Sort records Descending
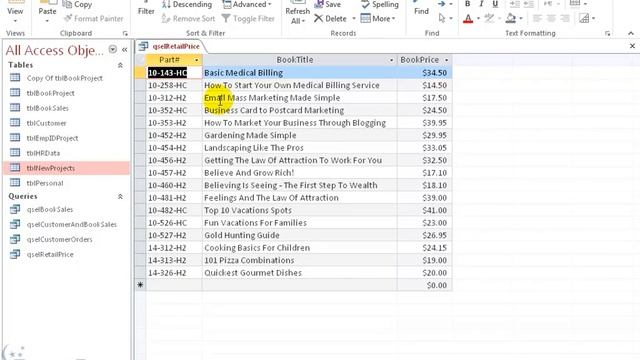The height and width of the screenshot is (360, 640). (x=187, y=4)
